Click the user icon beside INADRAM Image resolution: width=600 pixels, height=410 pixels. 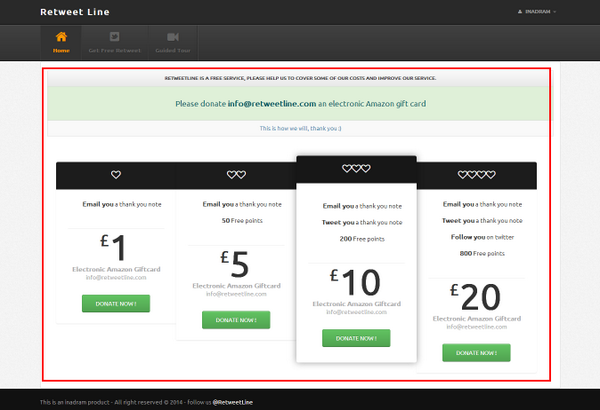tap(520, 11)
